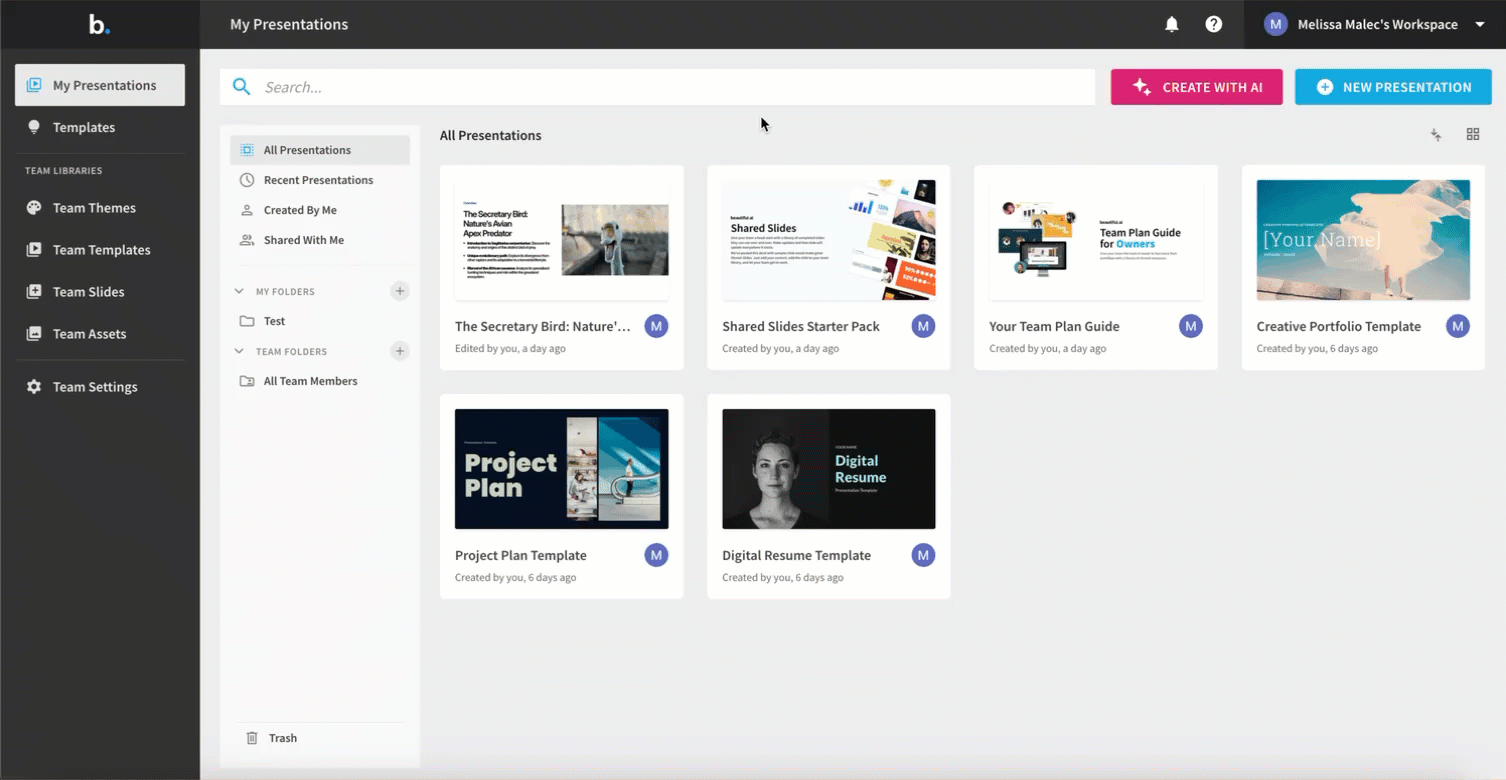The height and width of the screenshot is (780, 1506).
Task: Click the sparkle icon above presentation grid
Action: coord(1436,135)
